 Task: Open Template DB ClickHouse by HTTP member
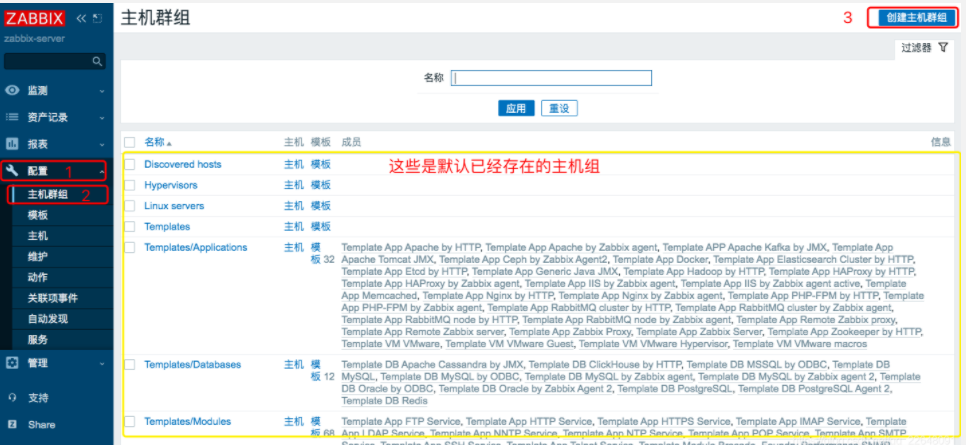pyautogui.click(x=605, y=365)
